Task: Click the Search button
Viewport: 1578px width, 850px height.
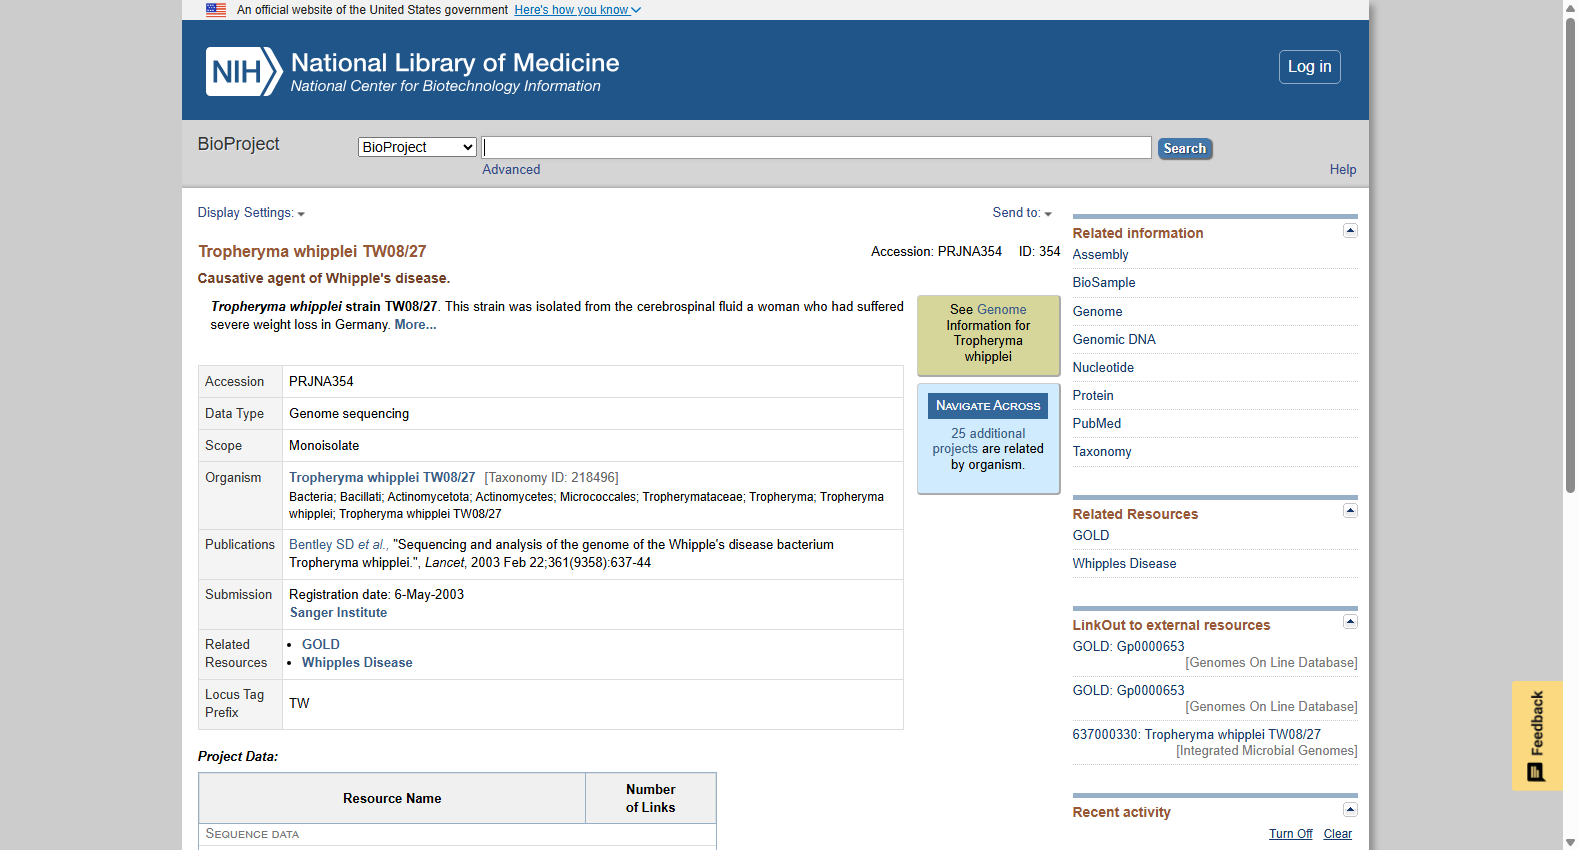Action: pyautogui.click(x=1185, y=148)
